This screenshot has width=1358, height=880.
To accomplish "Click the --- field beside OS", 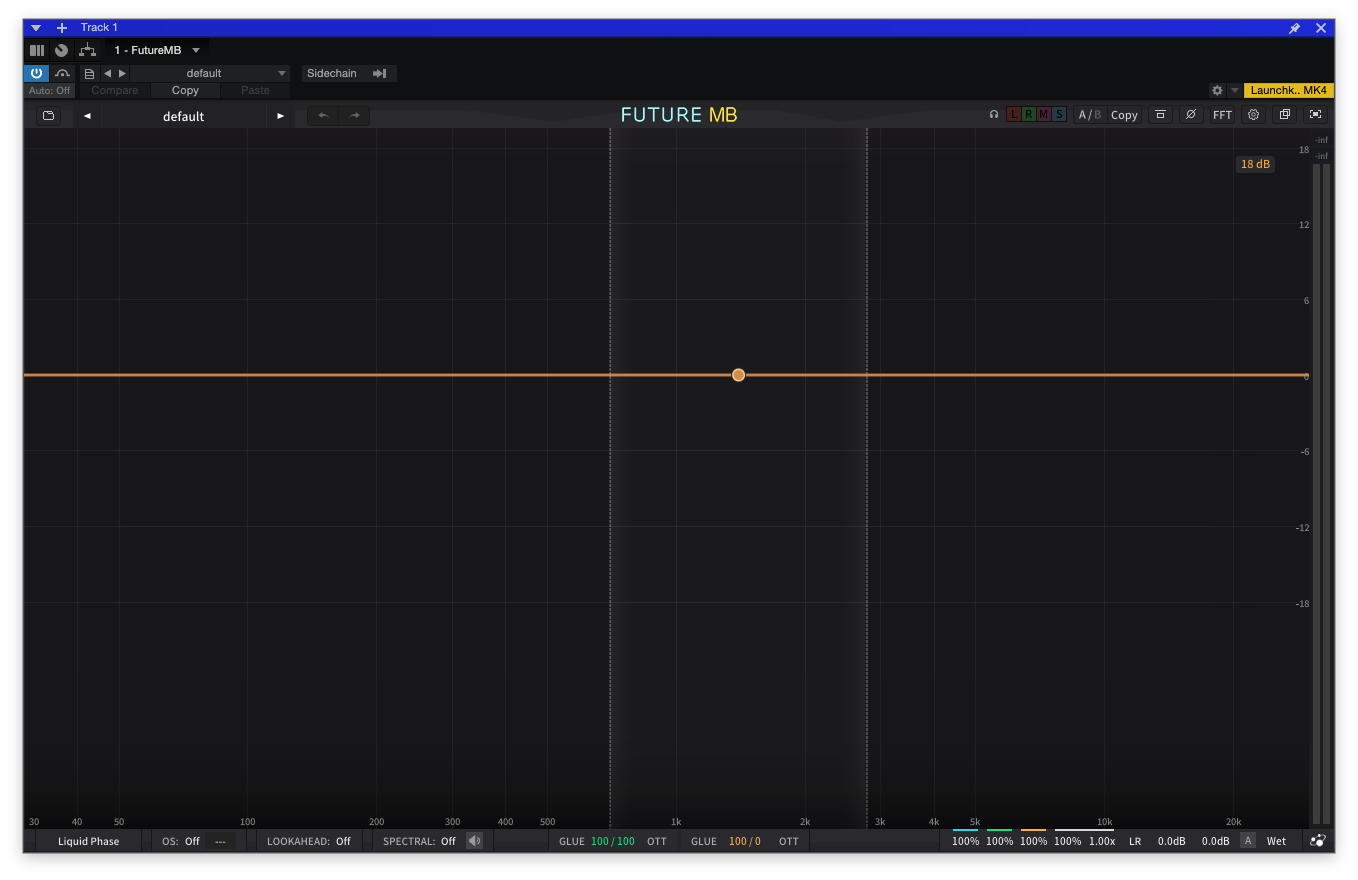I will pyautogui.click(x=221, y=841).
